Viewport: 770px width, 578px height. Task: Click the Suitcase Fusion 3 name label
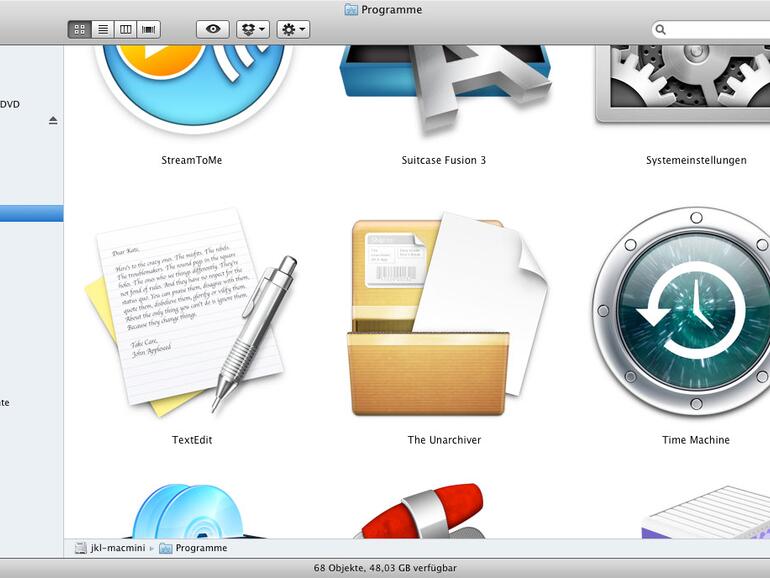(444, 160)
